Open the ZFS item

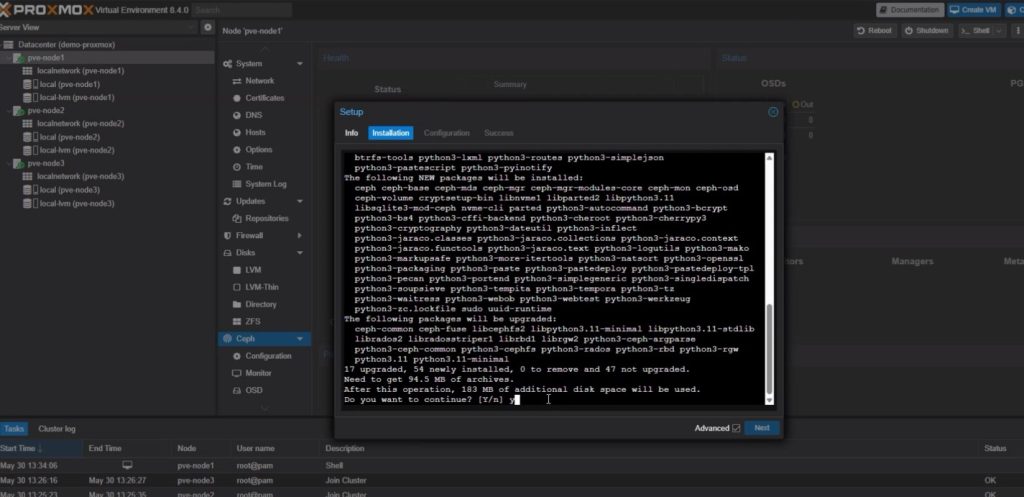pos(253,322)
